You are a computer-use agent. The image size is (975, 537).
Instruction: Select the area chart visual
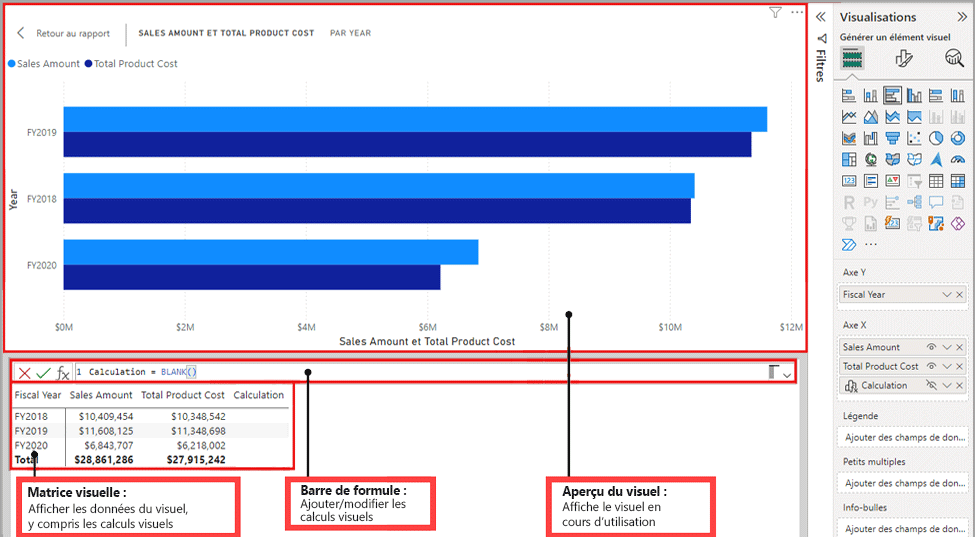click(x=871, y=117)
